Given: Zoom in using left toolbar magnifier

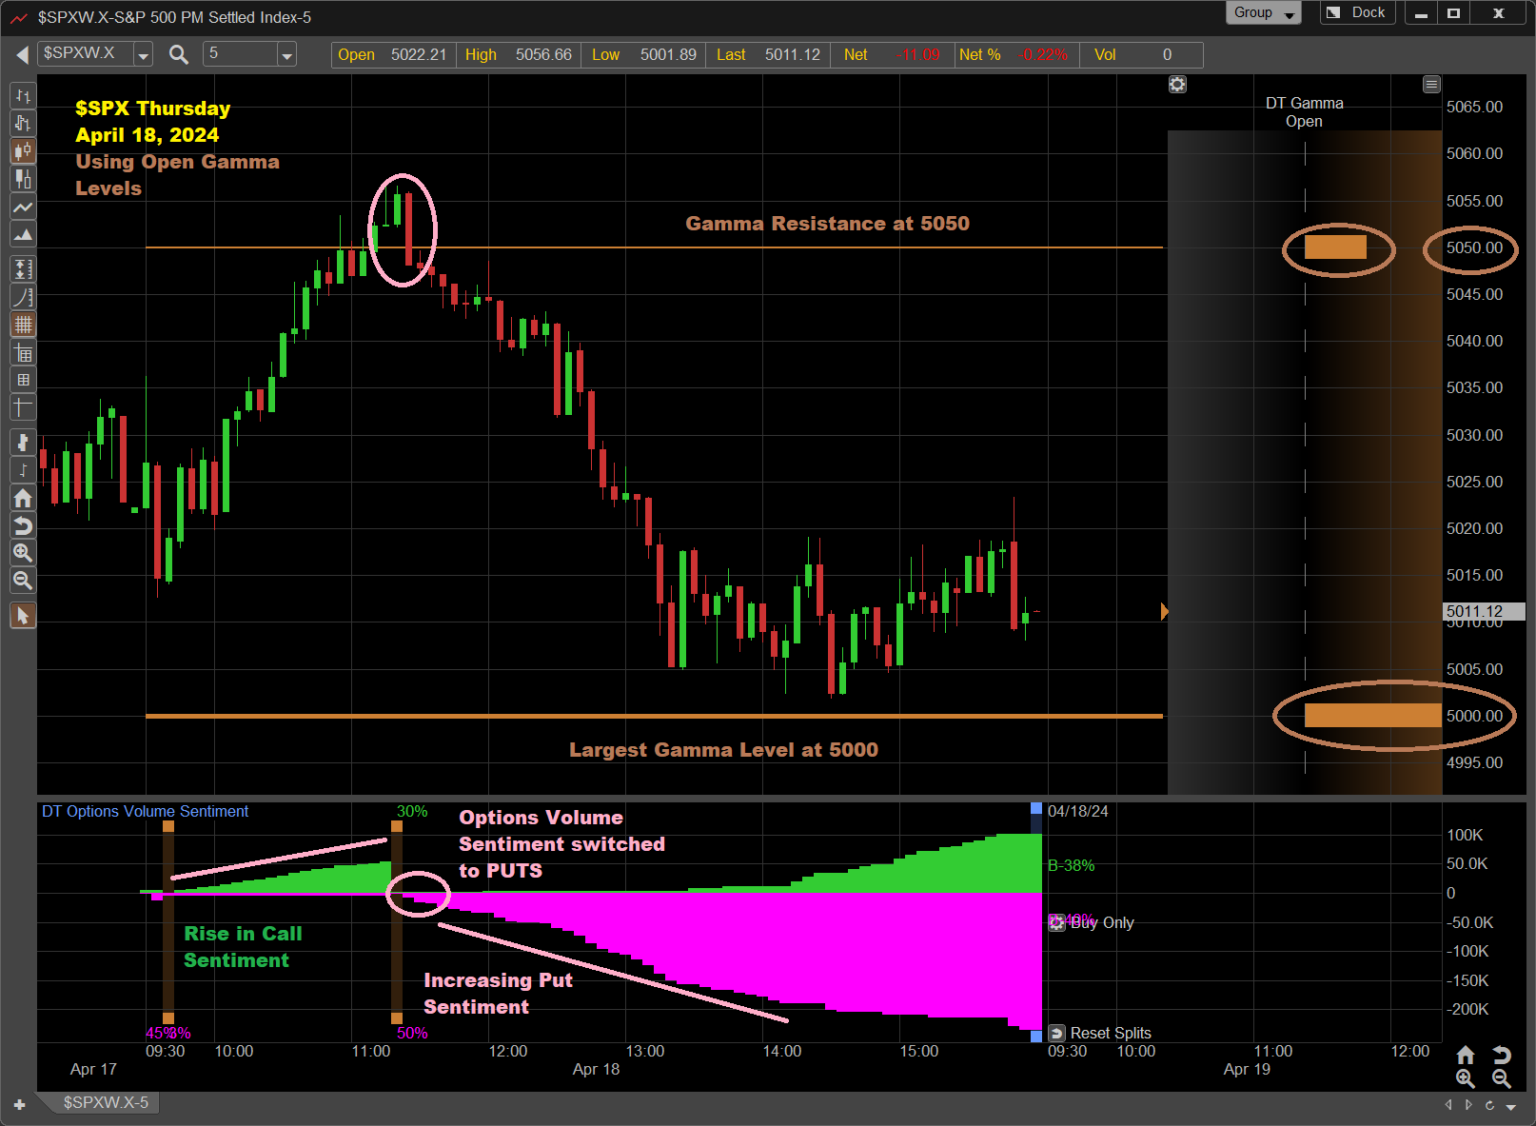Looking at the screenshot, I should point(22,553).
